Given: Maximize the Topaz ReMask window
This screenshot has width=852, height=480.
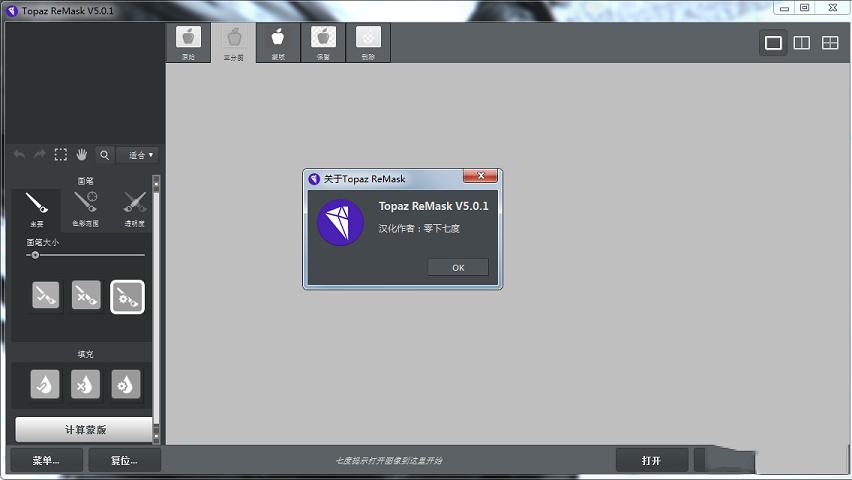Looking at the screenshot, I should [805, 8].
